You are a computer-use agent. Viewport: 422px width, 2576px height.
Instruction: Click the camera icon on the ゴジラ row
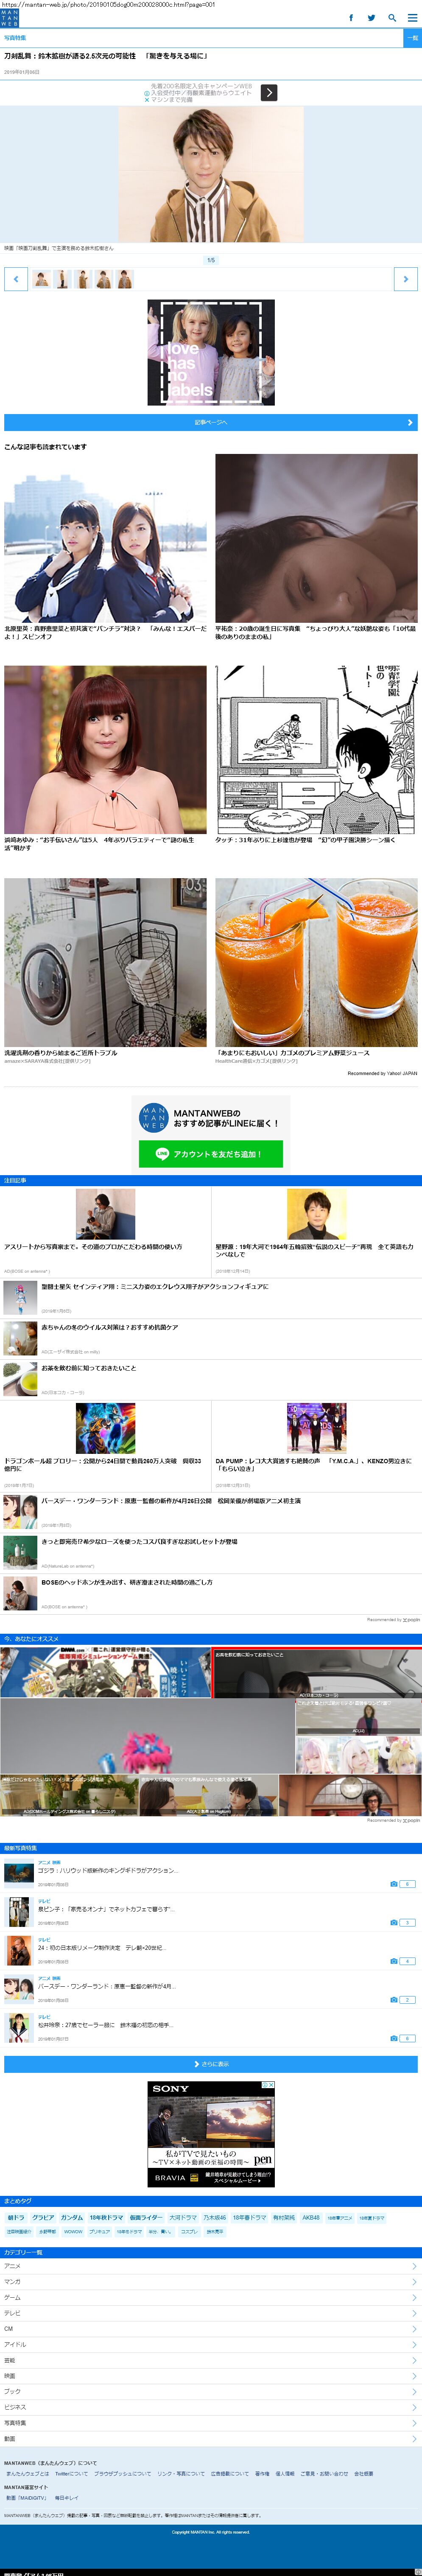(x=394, y=1884)
